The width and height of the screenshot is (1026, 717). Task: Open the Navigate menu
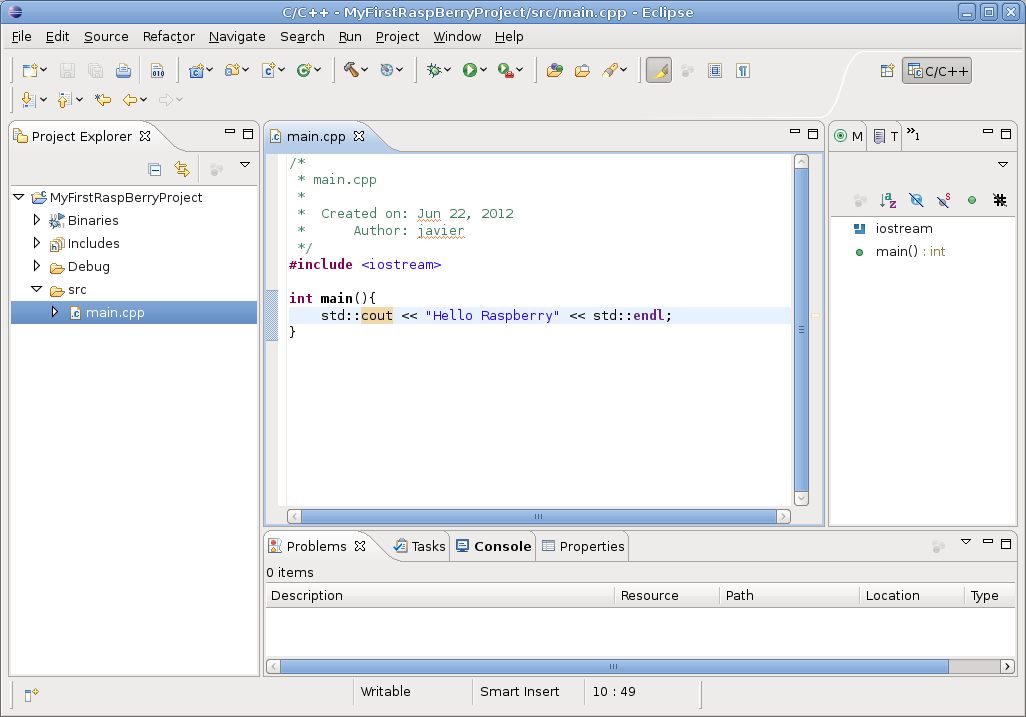point(237,37)
